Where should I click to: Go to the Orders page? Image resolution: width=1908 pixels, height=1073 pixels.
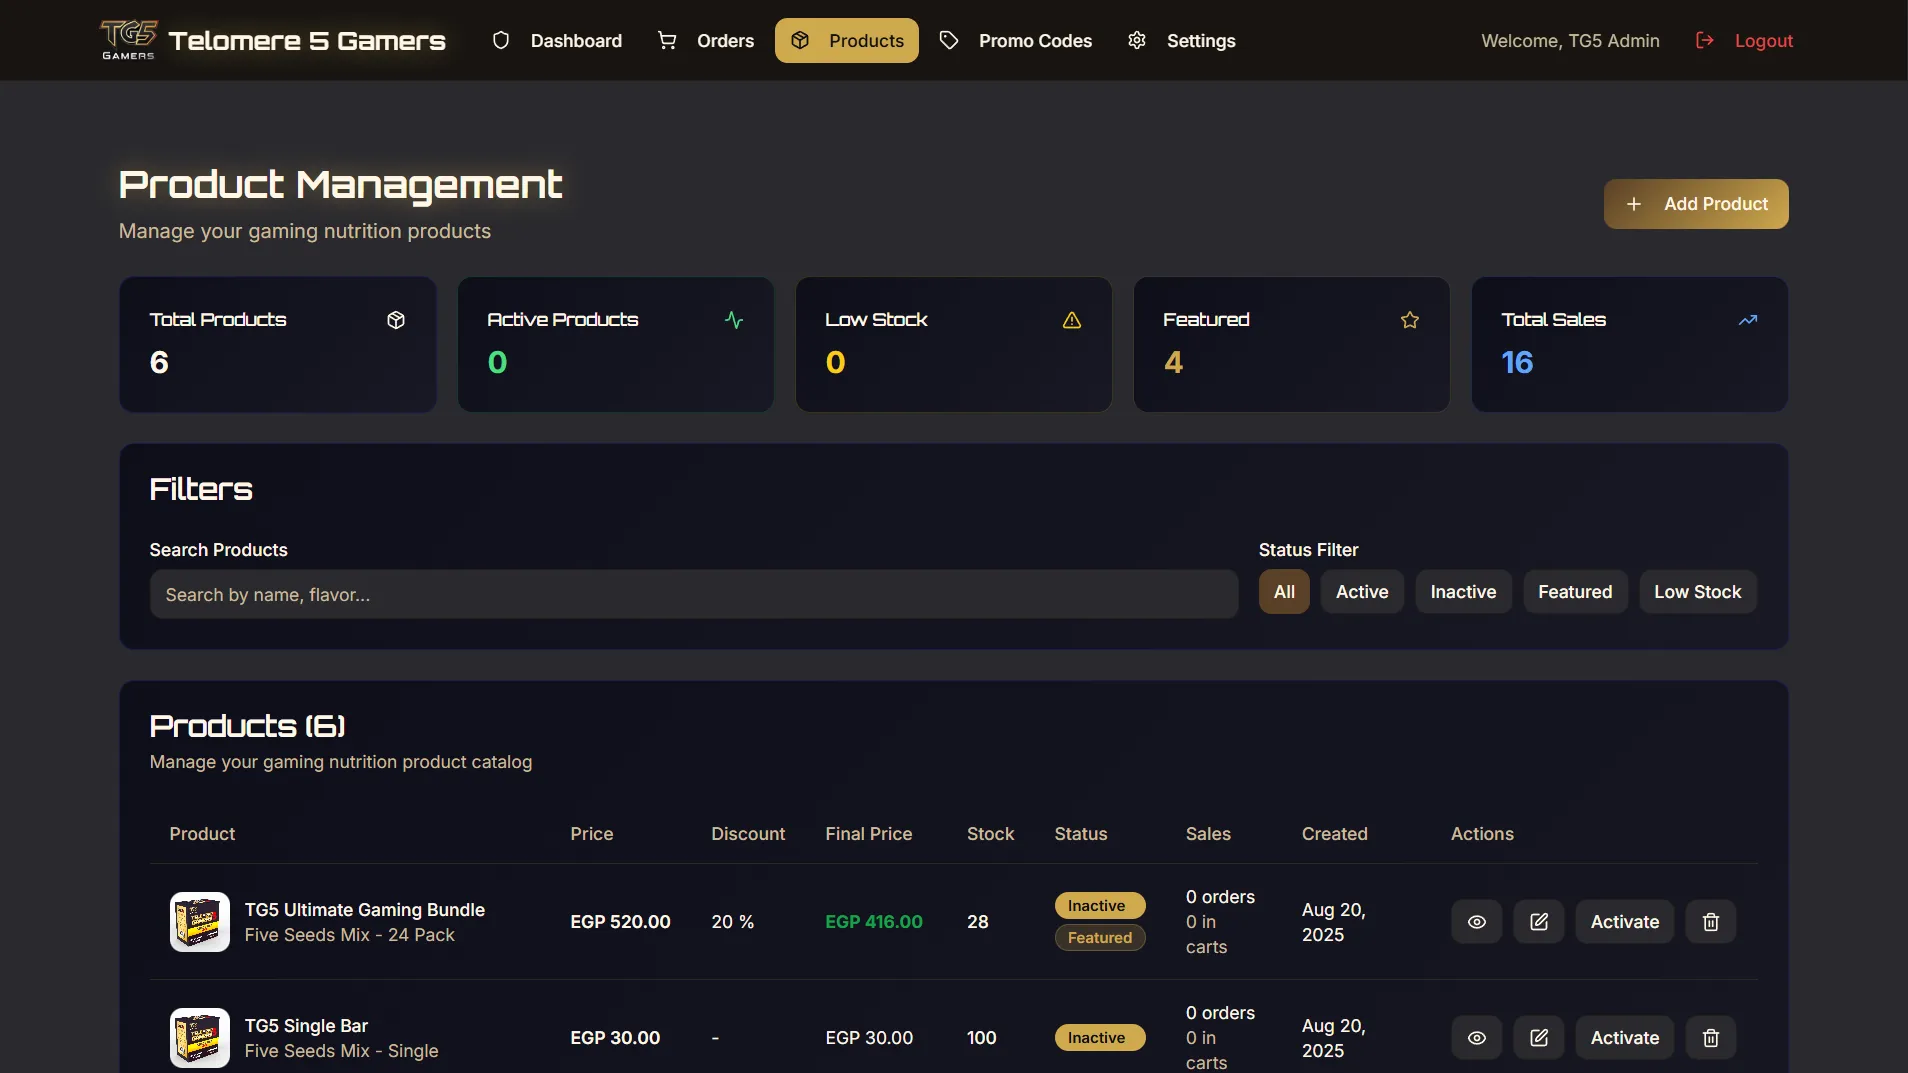[x=706, y=41]
